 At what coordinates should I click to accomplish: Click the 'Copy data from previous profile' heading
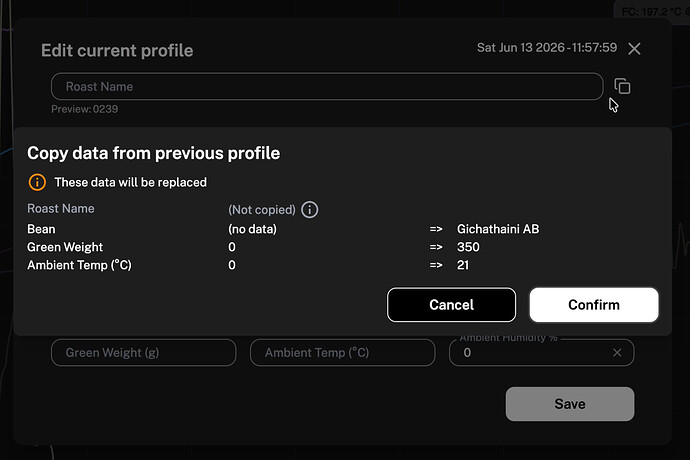(x=154, y=153)
